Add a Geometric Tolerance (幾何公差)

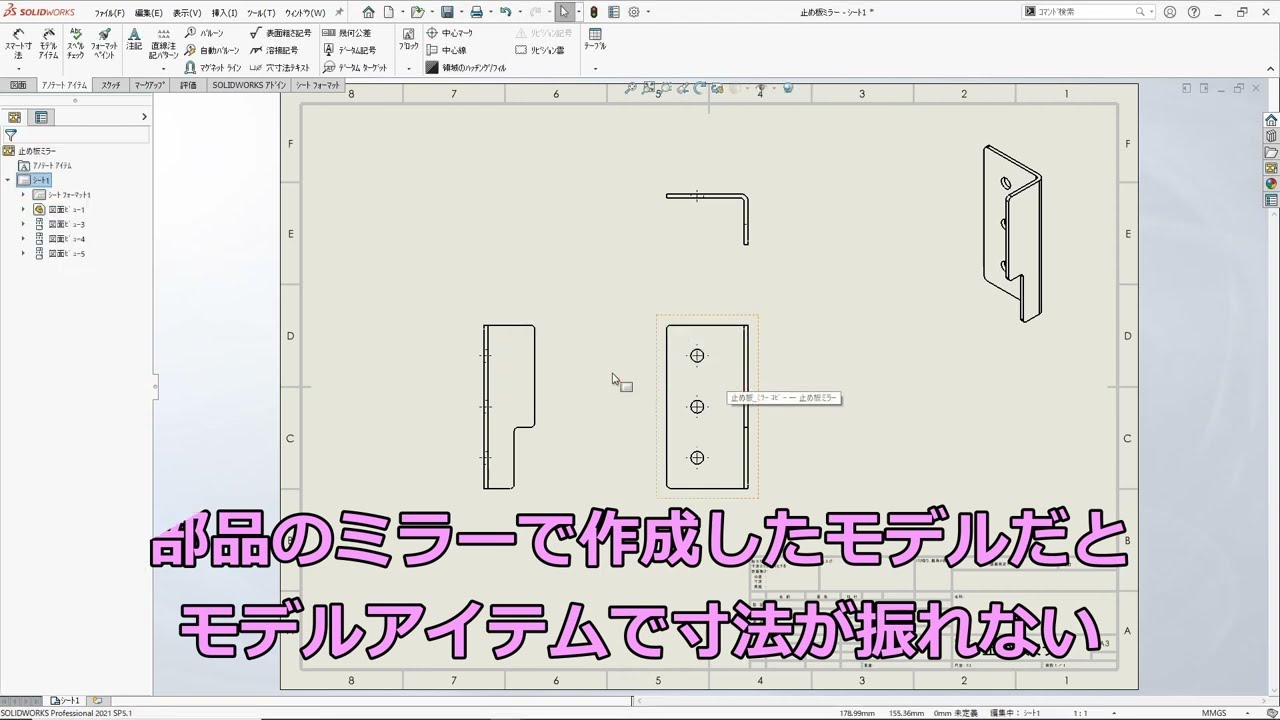pyautogui.click(x=347, y=33)
